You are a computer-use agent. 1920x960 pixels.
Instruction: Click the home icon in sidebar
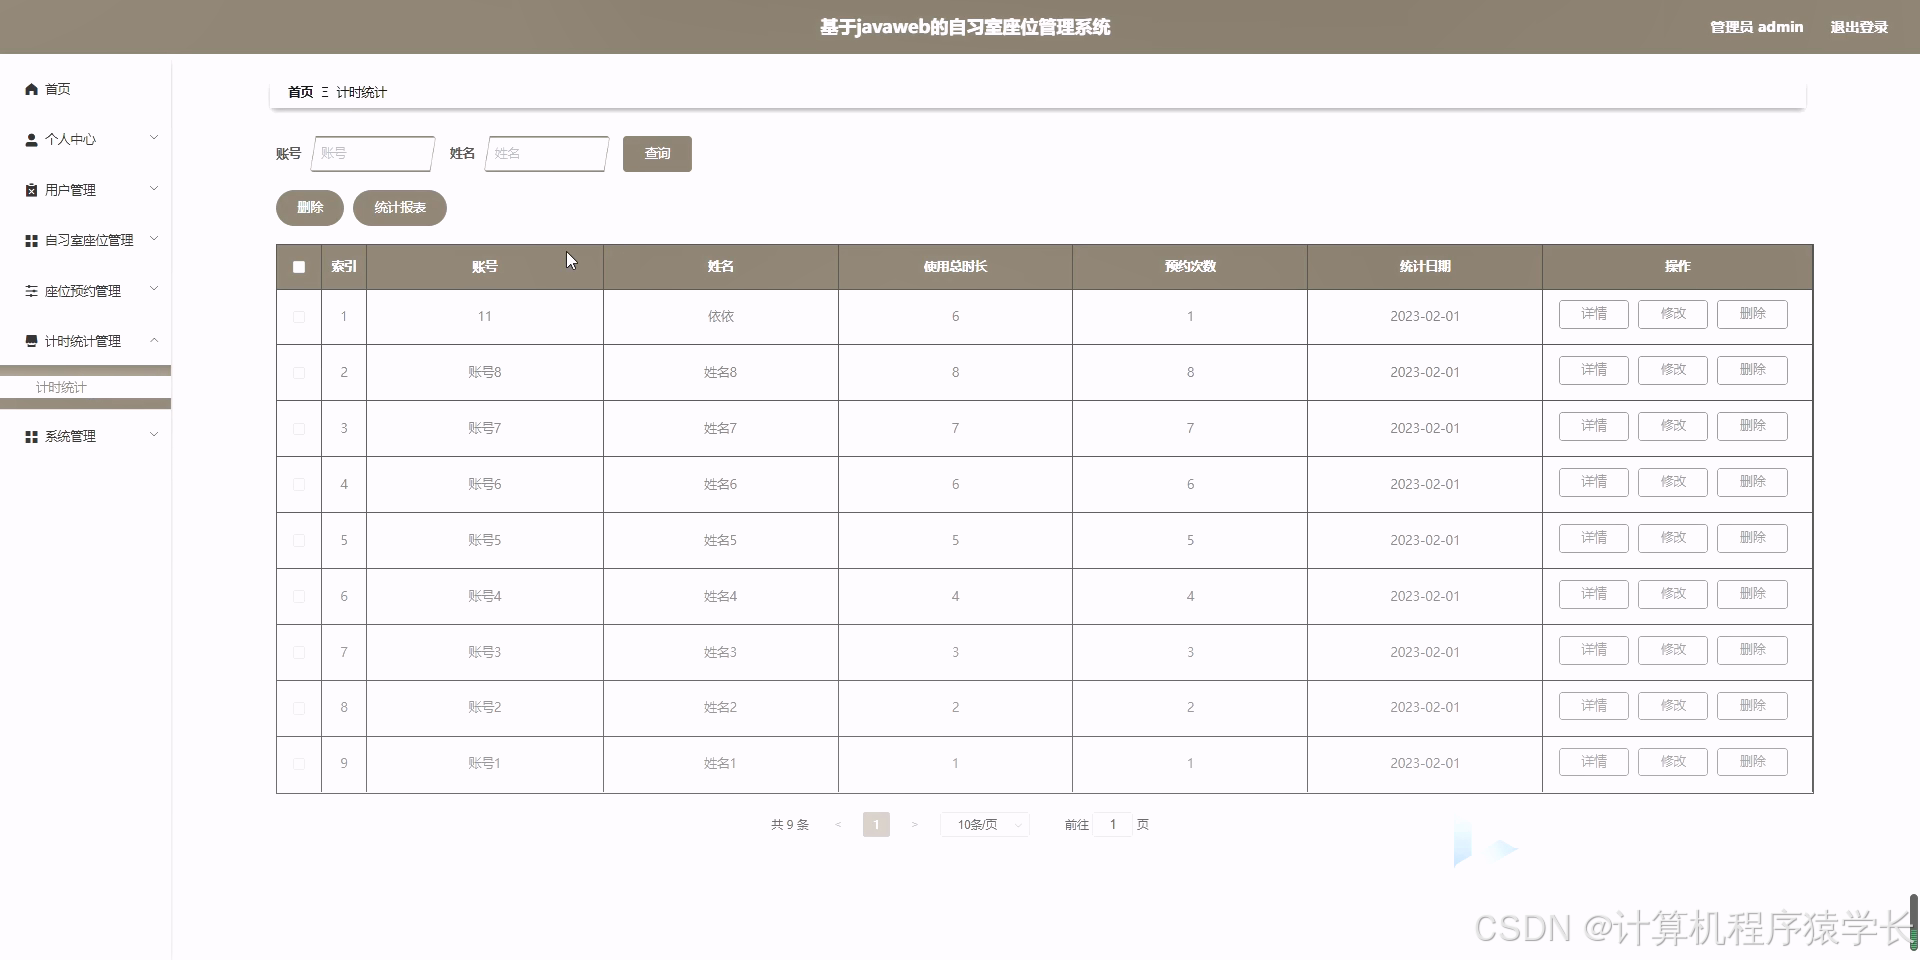click(x=31, y=89)
